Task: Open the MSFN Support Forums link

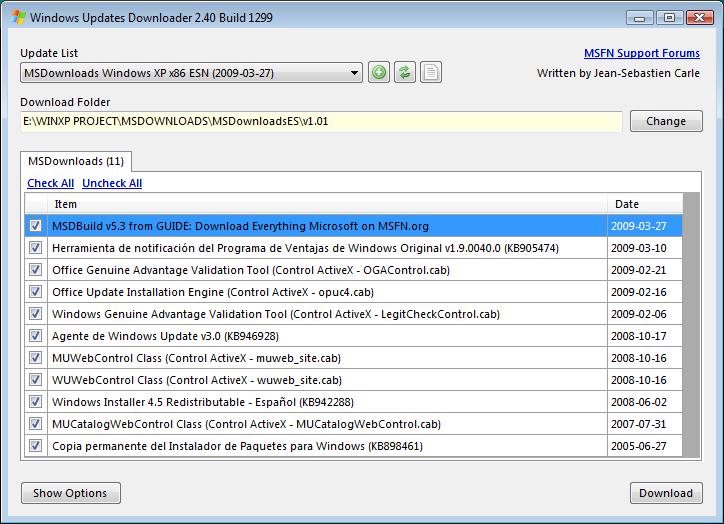Action: (x=642, y=53)
